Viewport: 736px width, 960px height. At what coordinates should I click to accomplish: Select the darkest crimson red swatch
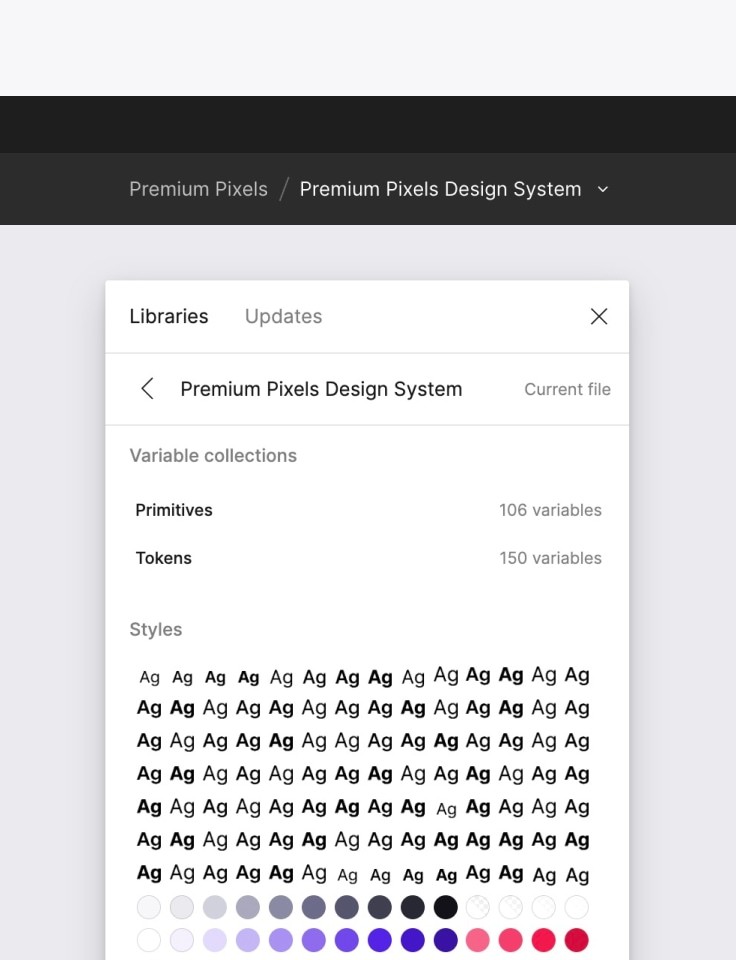577,940
